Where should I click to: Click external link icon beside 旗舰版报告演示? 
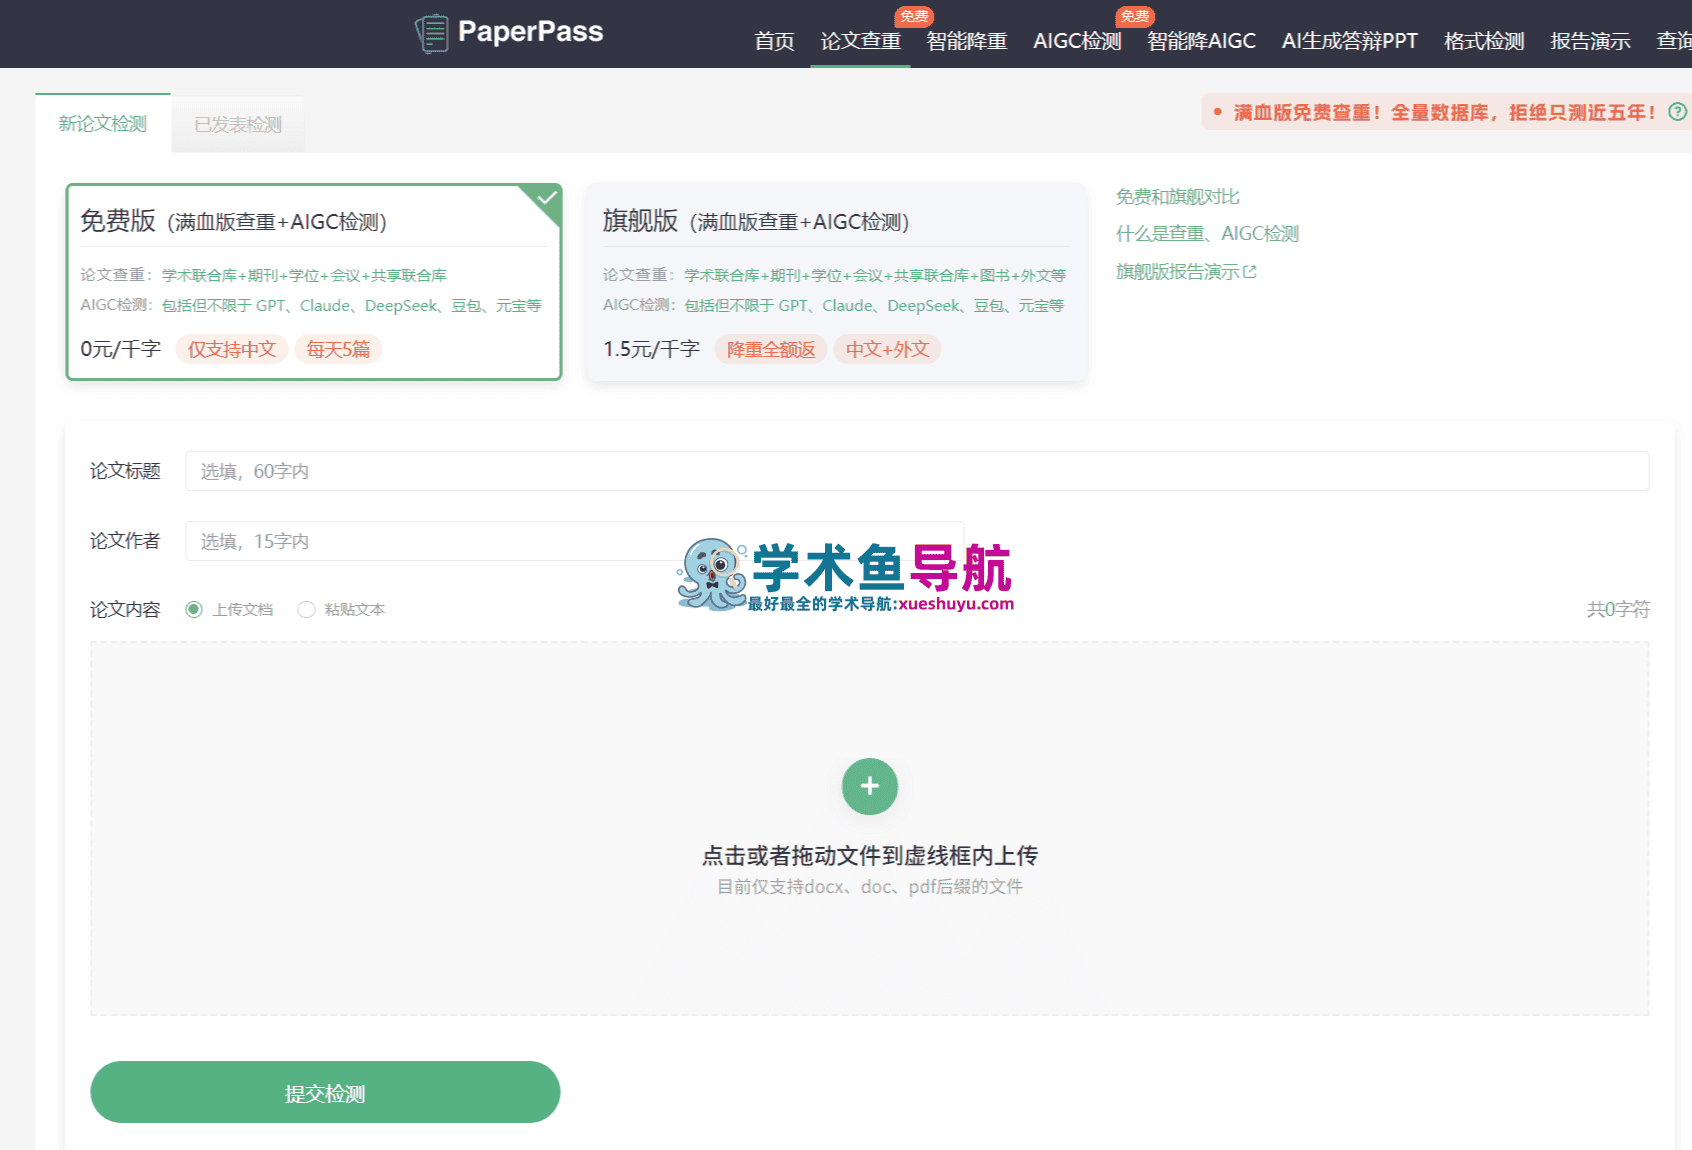1252,270
